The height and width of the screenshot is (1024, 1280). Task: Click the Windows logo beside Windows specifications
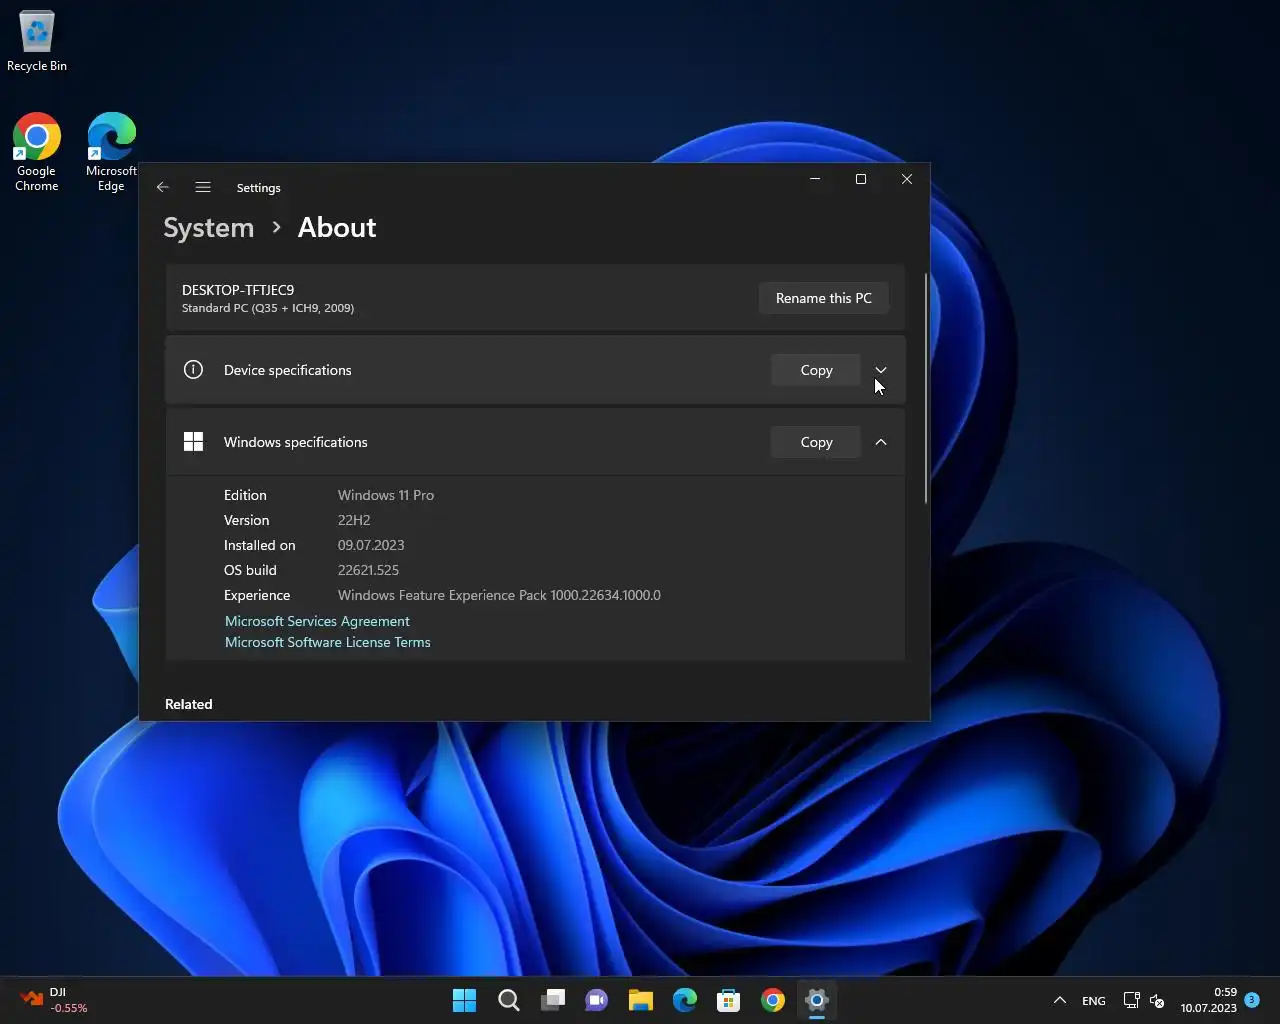pos(193,442)
